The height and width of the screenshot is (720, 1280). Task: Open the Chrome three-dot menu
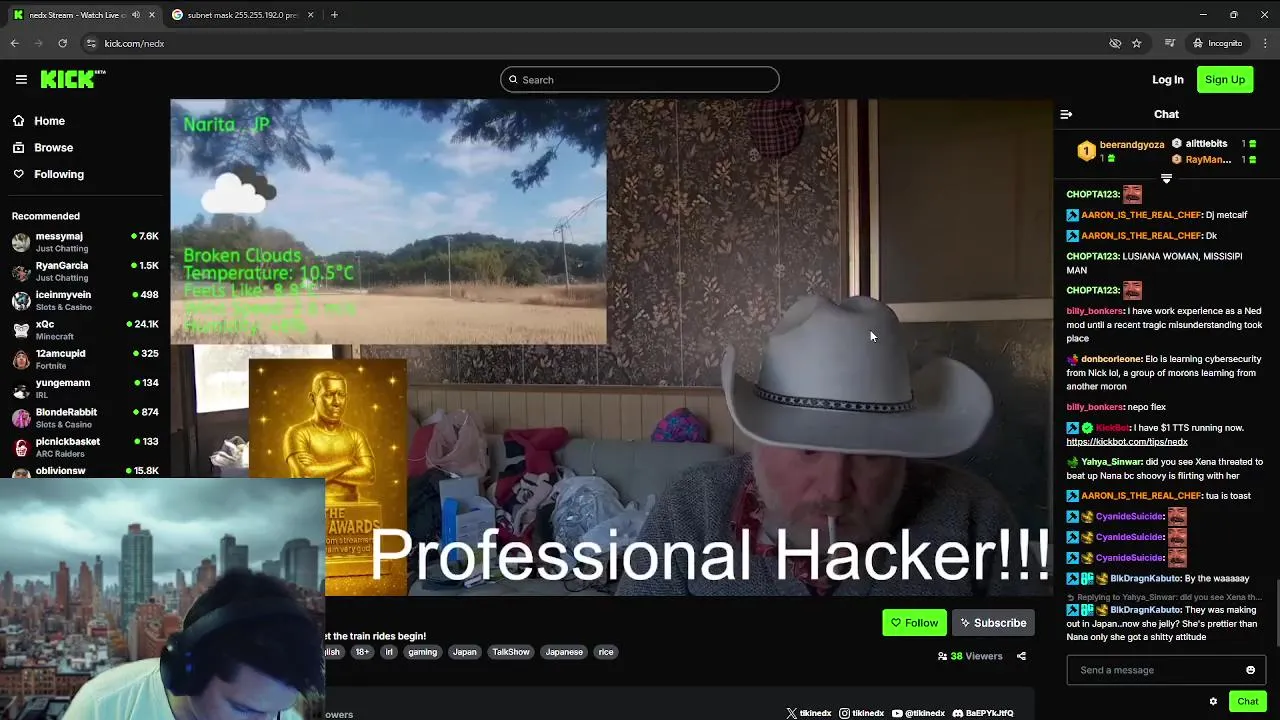coord(1265,43)
